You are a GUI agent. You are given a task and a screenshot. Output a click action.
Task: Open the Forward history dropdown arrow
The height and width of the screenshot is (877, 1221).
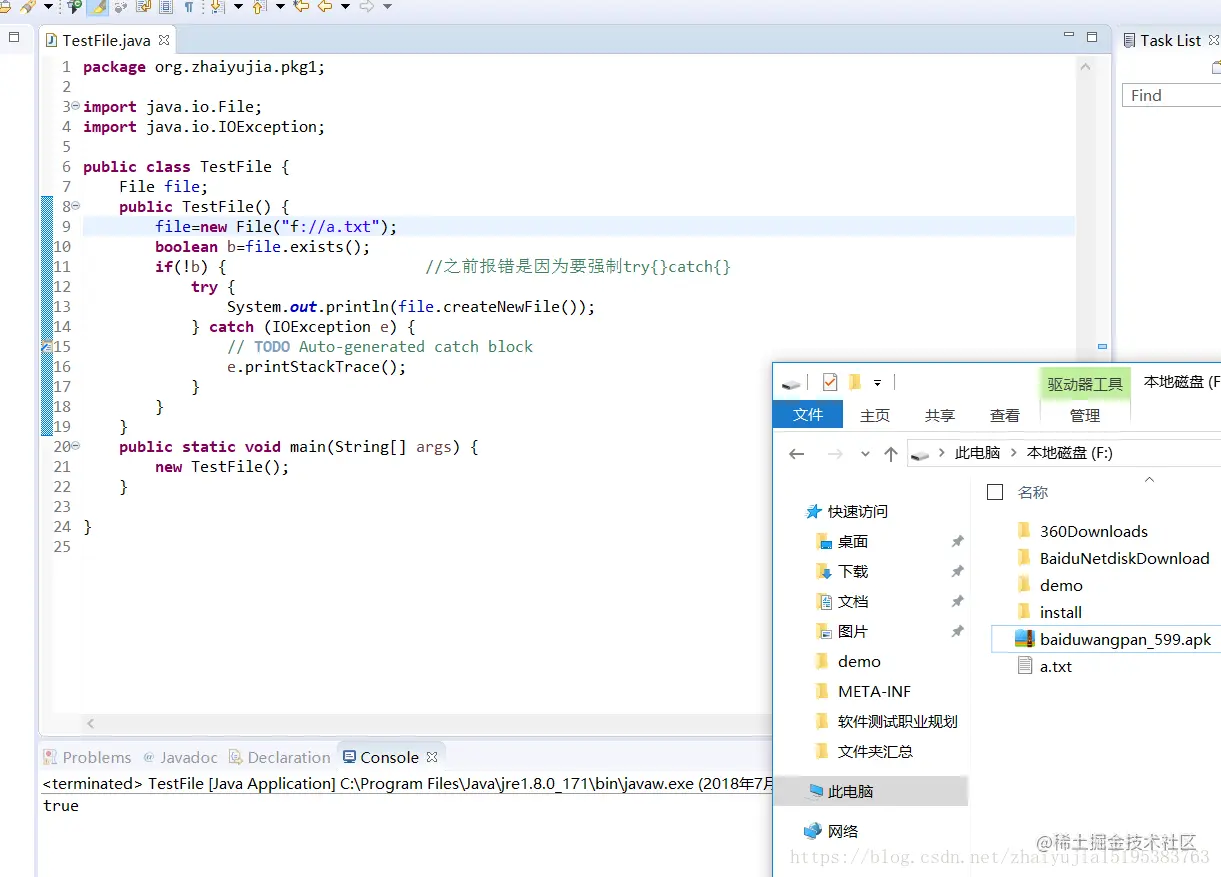pyautogui.click(x=388, y=6)
